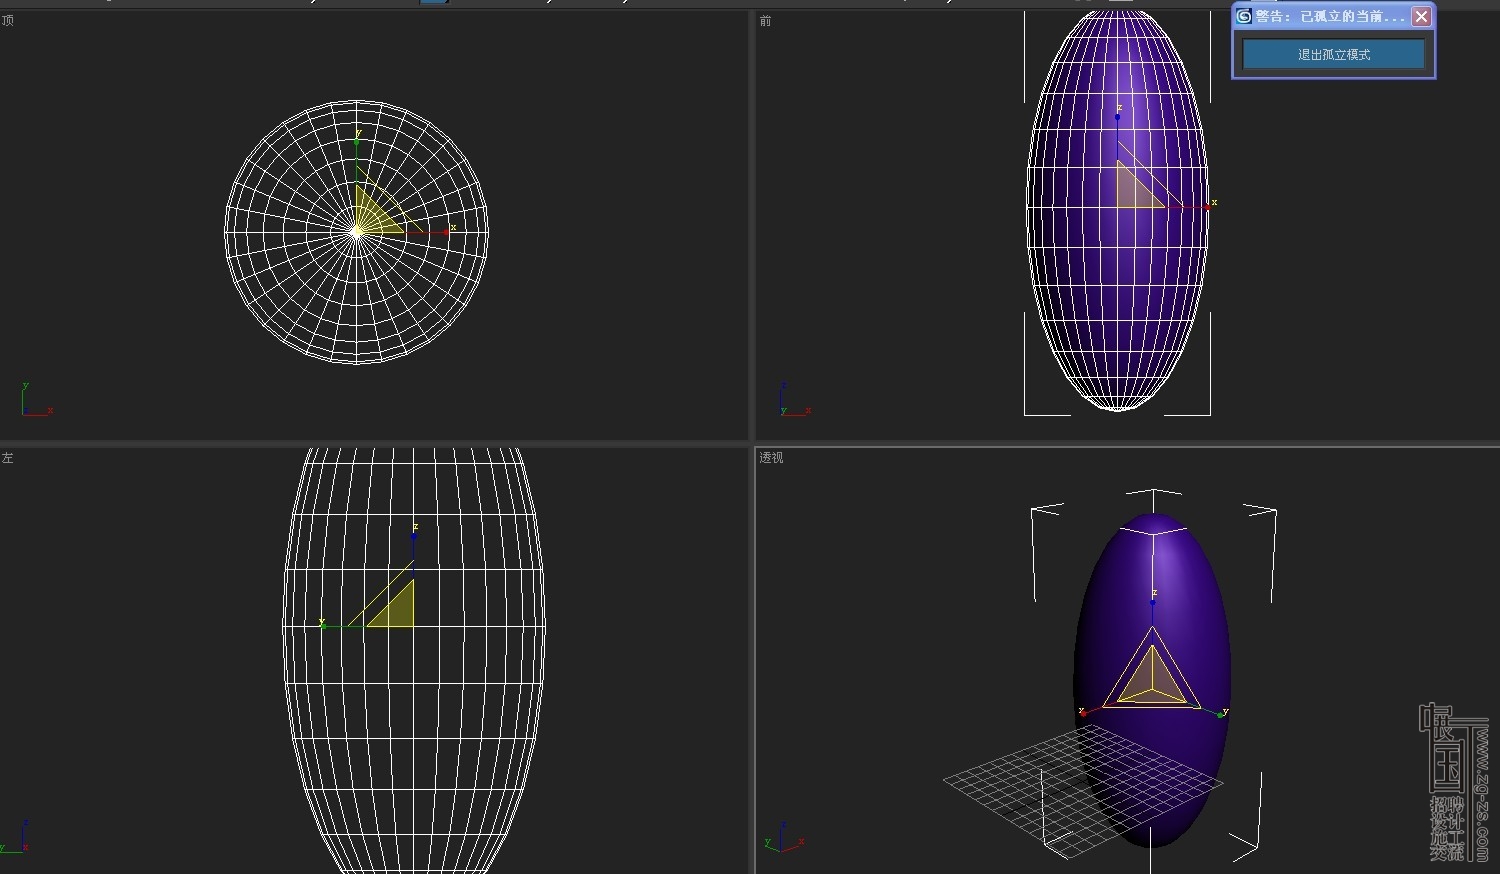Click the yellow gizmo plane handle in the 顶 viewport

pyautogui.click(x=375, y=214)
